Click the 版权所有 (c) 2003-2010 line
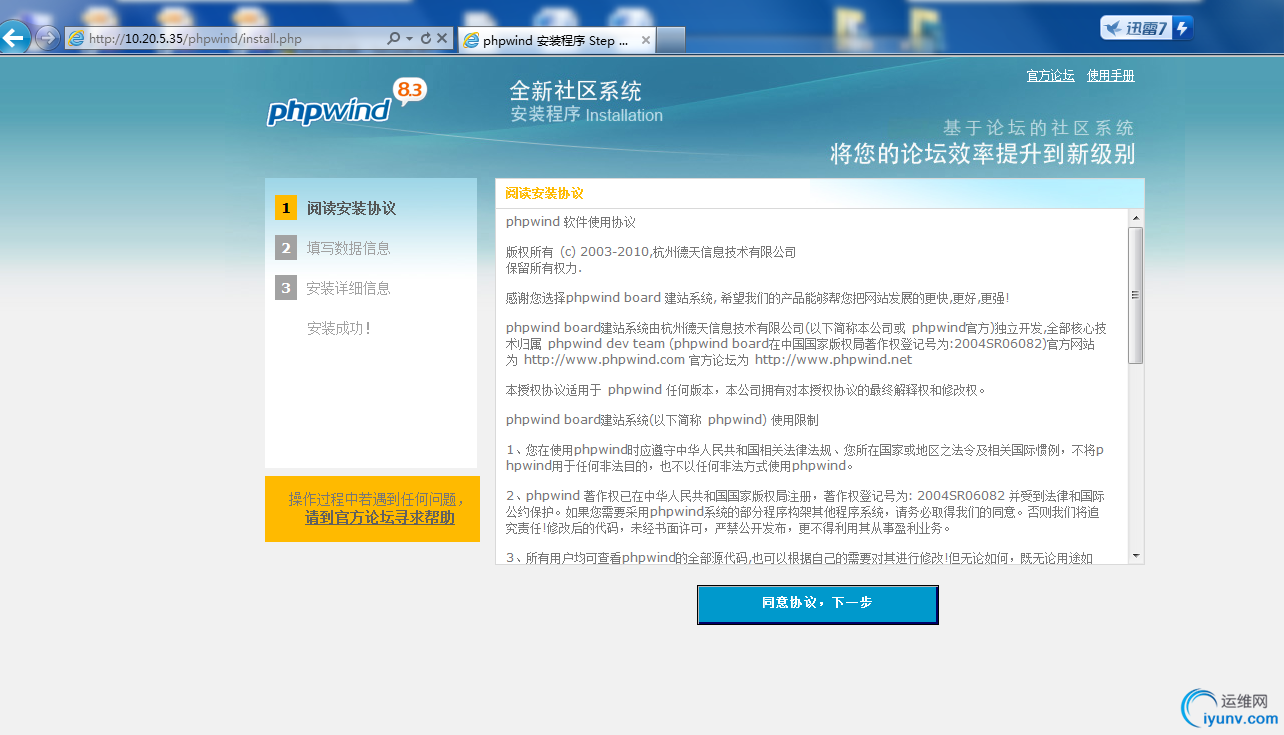The height and width of the screenshot is (735, 1284). (651, 252)
